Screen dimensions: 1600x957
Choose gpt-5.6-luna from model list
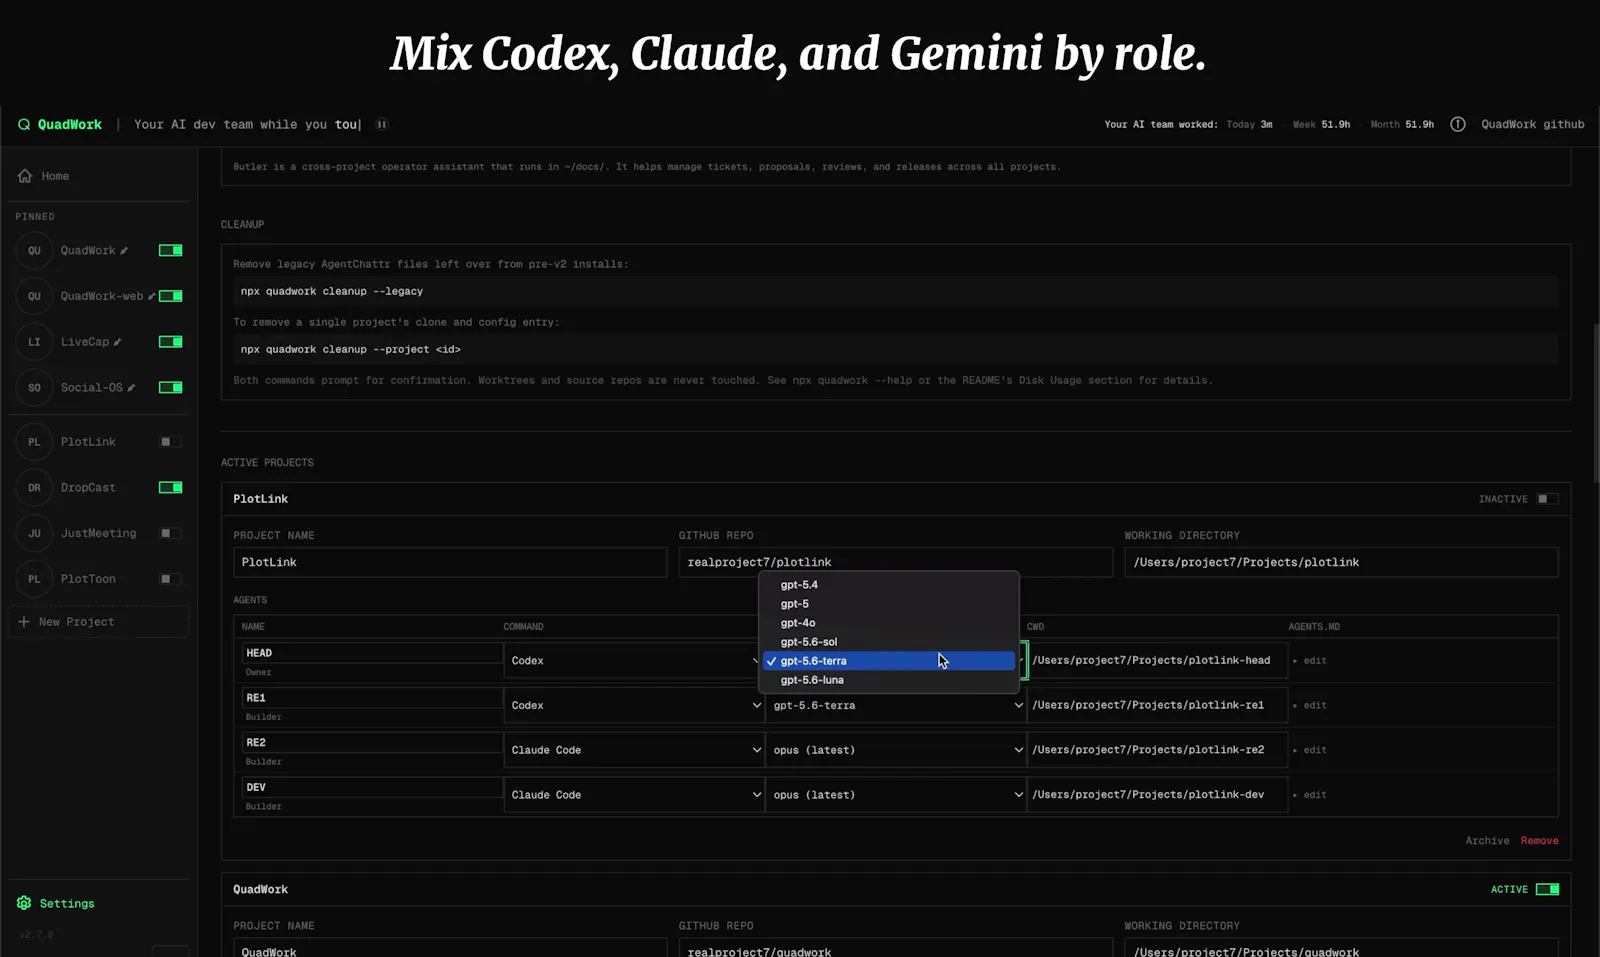pos(889,680)
